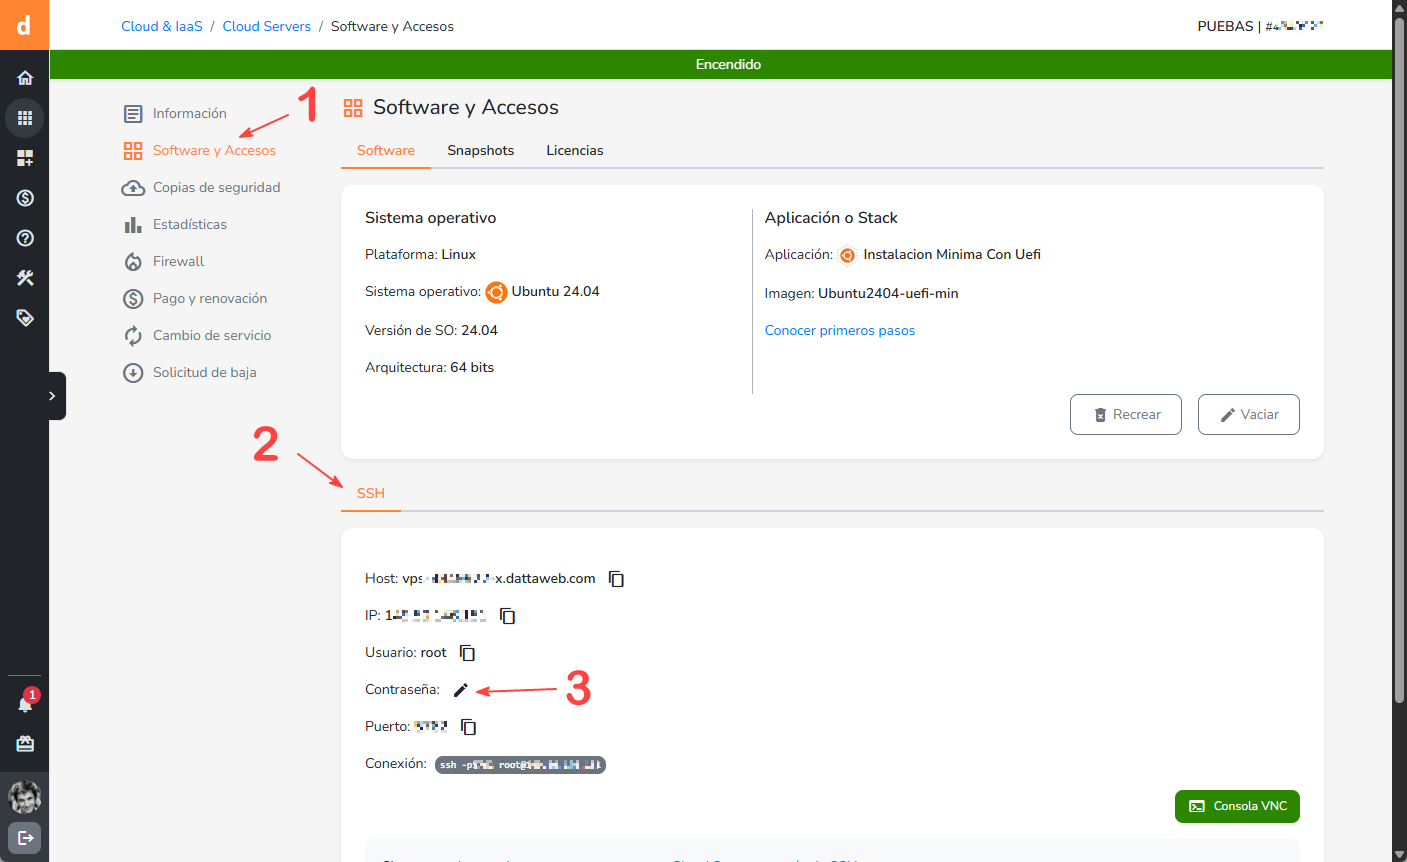Open Información in the side menu
The width and height of the screenshot is (1407, 862).
click(x=190, y=113)
